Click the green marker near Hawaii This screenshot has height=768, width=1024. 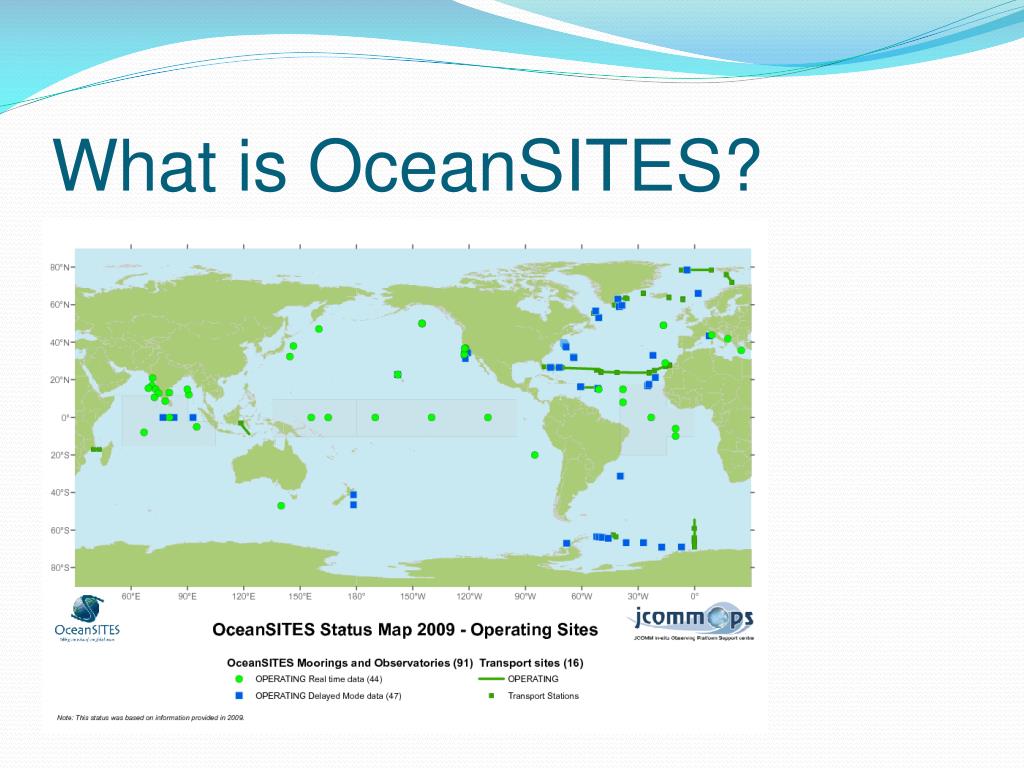[398, 375]
